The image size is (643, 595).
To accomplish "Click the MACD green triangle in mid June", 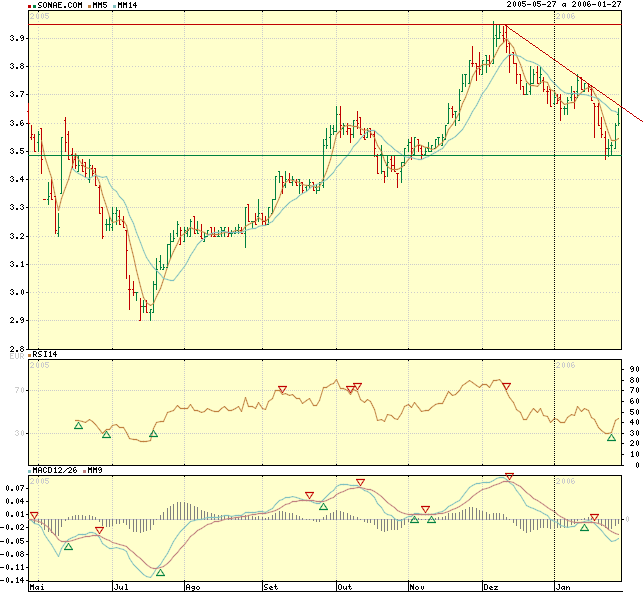I will pos(68,547).
